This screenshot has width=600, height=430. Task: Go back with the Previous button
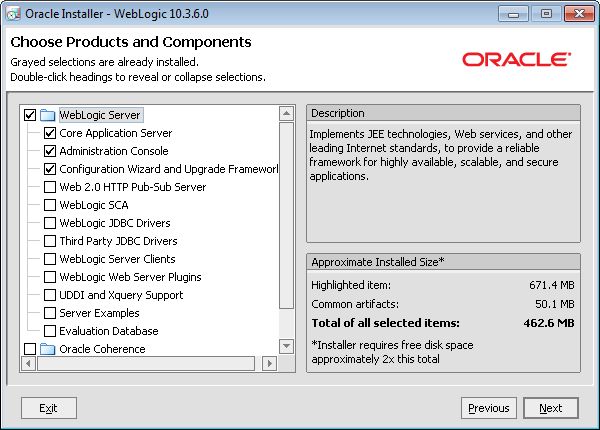489,408
